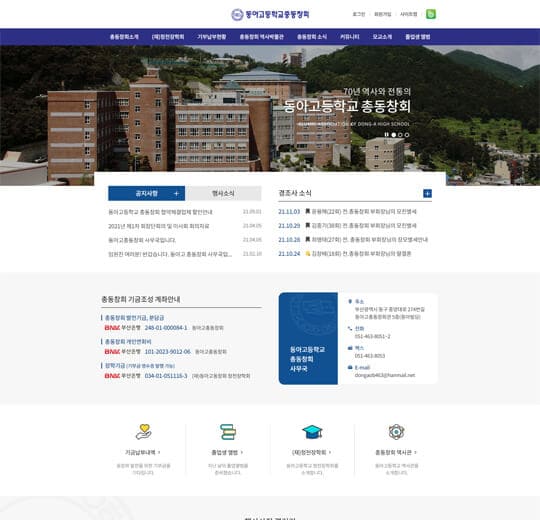Image resolution: width=540 pixels, height=520 pixels.
Task: Click the heart-in-hand donation icon
Action: tap(143, 431)
